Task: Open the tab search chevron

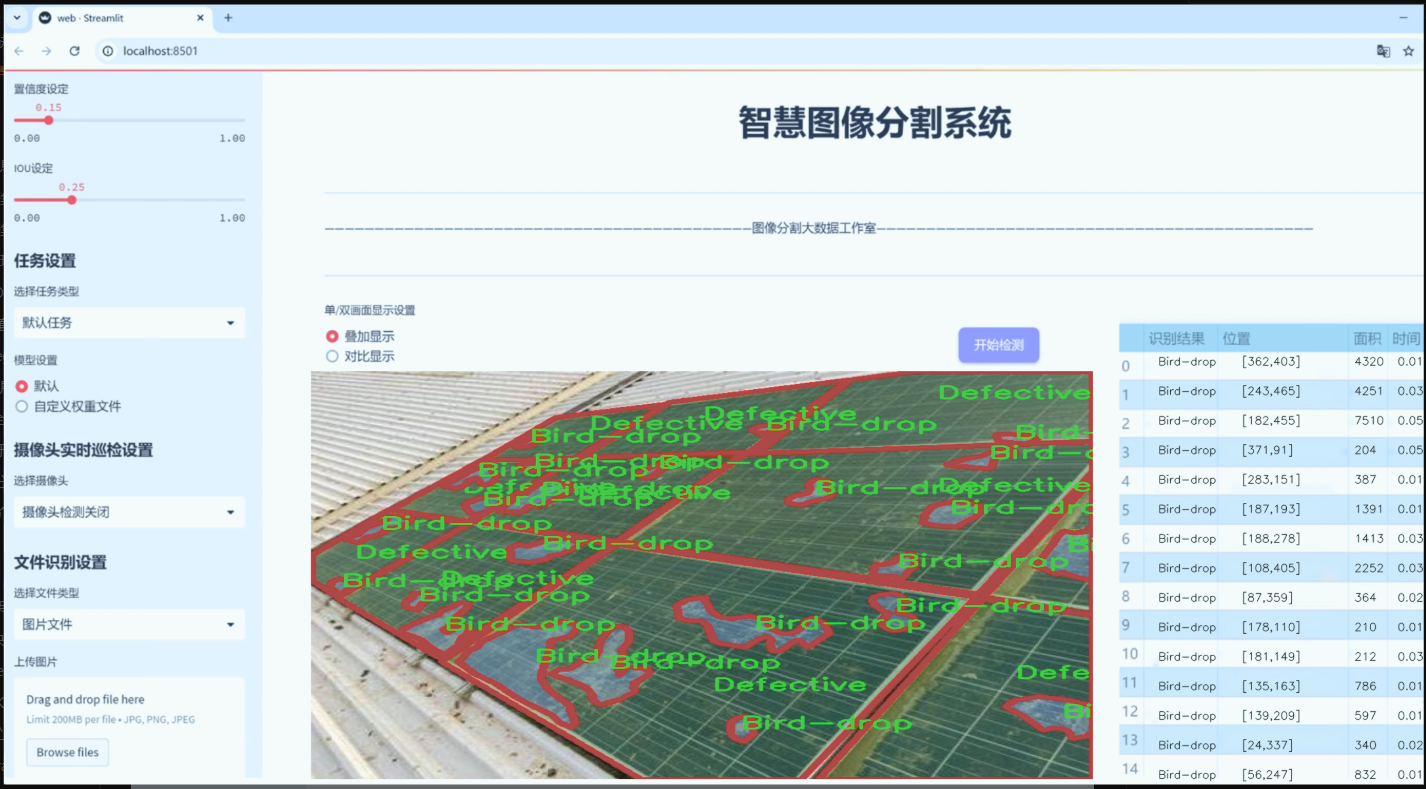Action: click(x=15, y=18)
